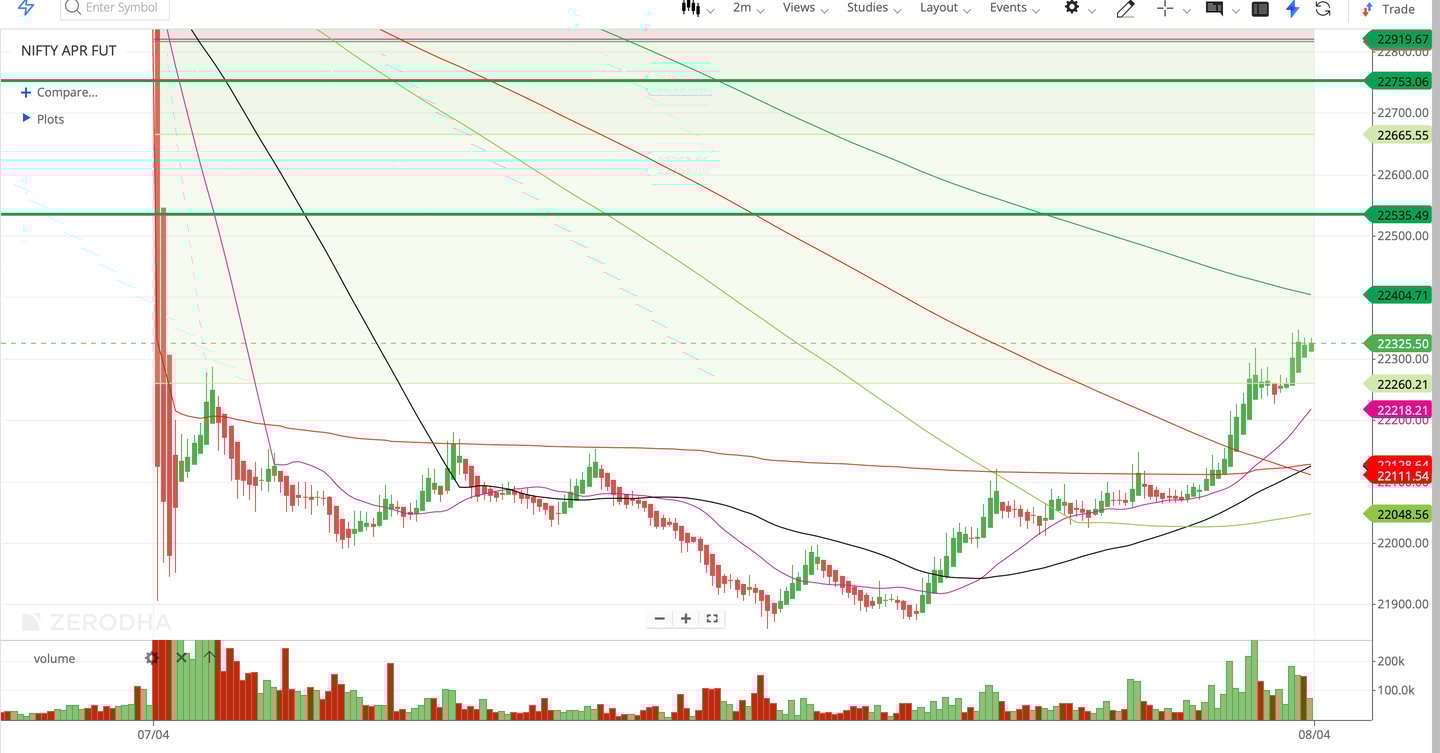Expand the gear settings dropdown arrow
This screenshot has width=1440, height=753.
[1092, 11]
